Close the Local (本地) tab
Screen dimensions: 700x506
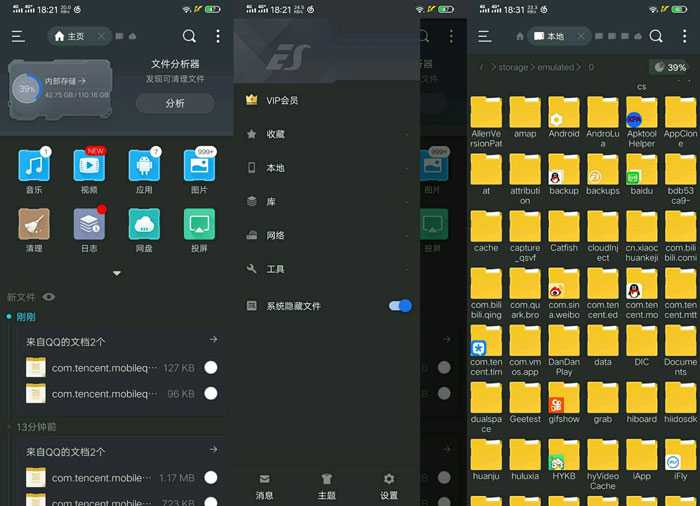[x=581, y=36]
